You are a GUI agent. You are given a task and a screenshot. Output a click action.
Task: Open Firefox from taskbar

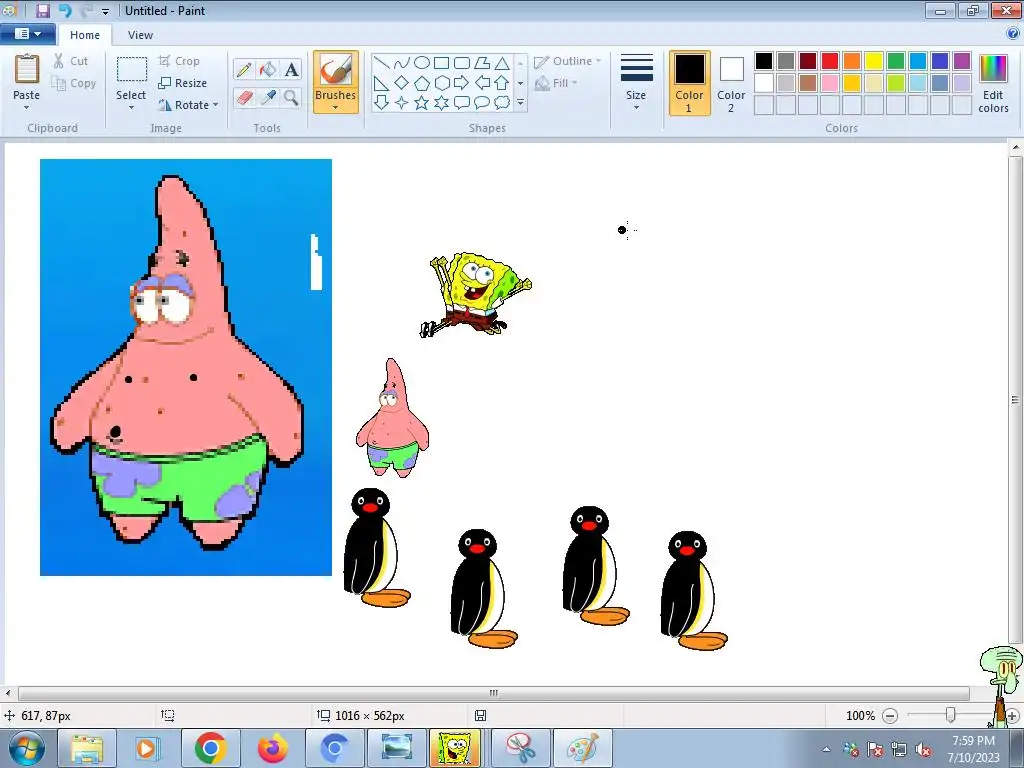pos(272,748)
